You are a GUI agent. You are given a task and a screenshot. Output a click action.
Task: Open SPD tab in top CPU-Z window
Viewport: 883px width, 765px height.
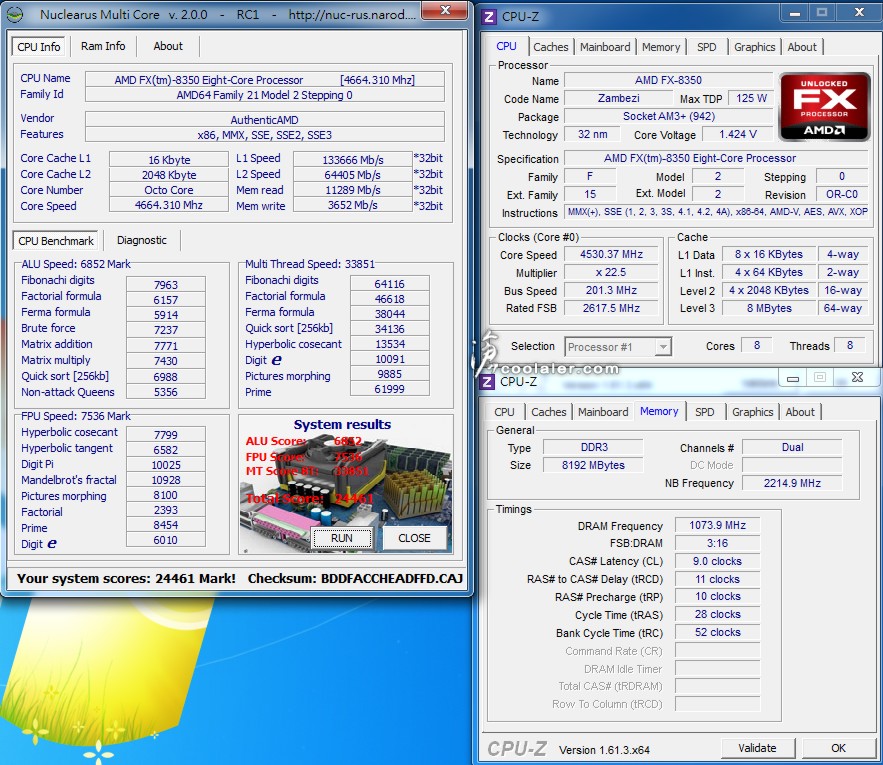[706, 47]
